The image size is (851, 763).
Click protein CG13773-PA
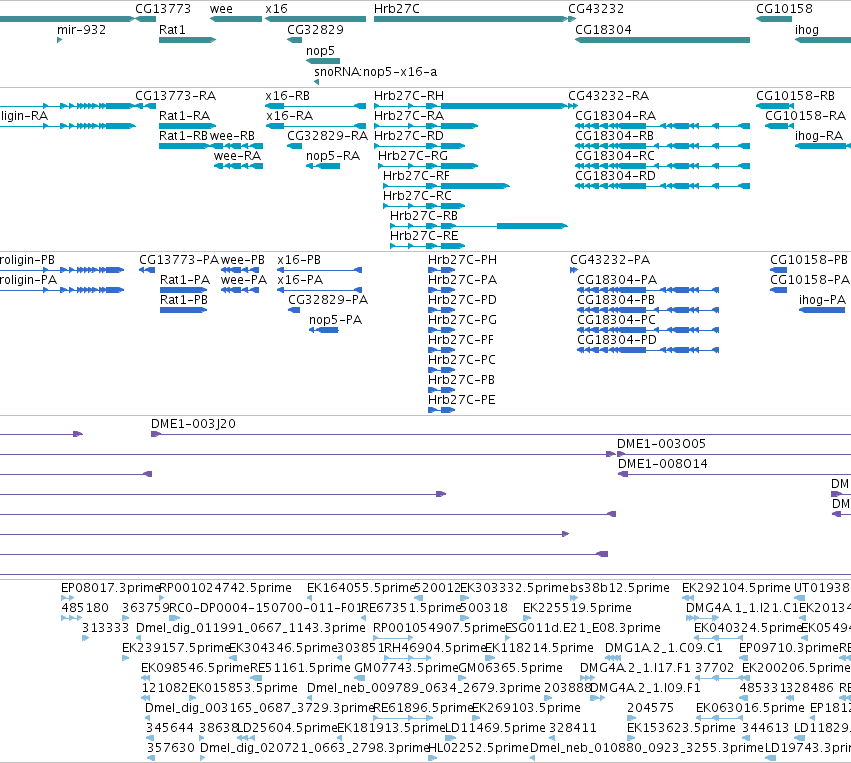coord(179,260)
